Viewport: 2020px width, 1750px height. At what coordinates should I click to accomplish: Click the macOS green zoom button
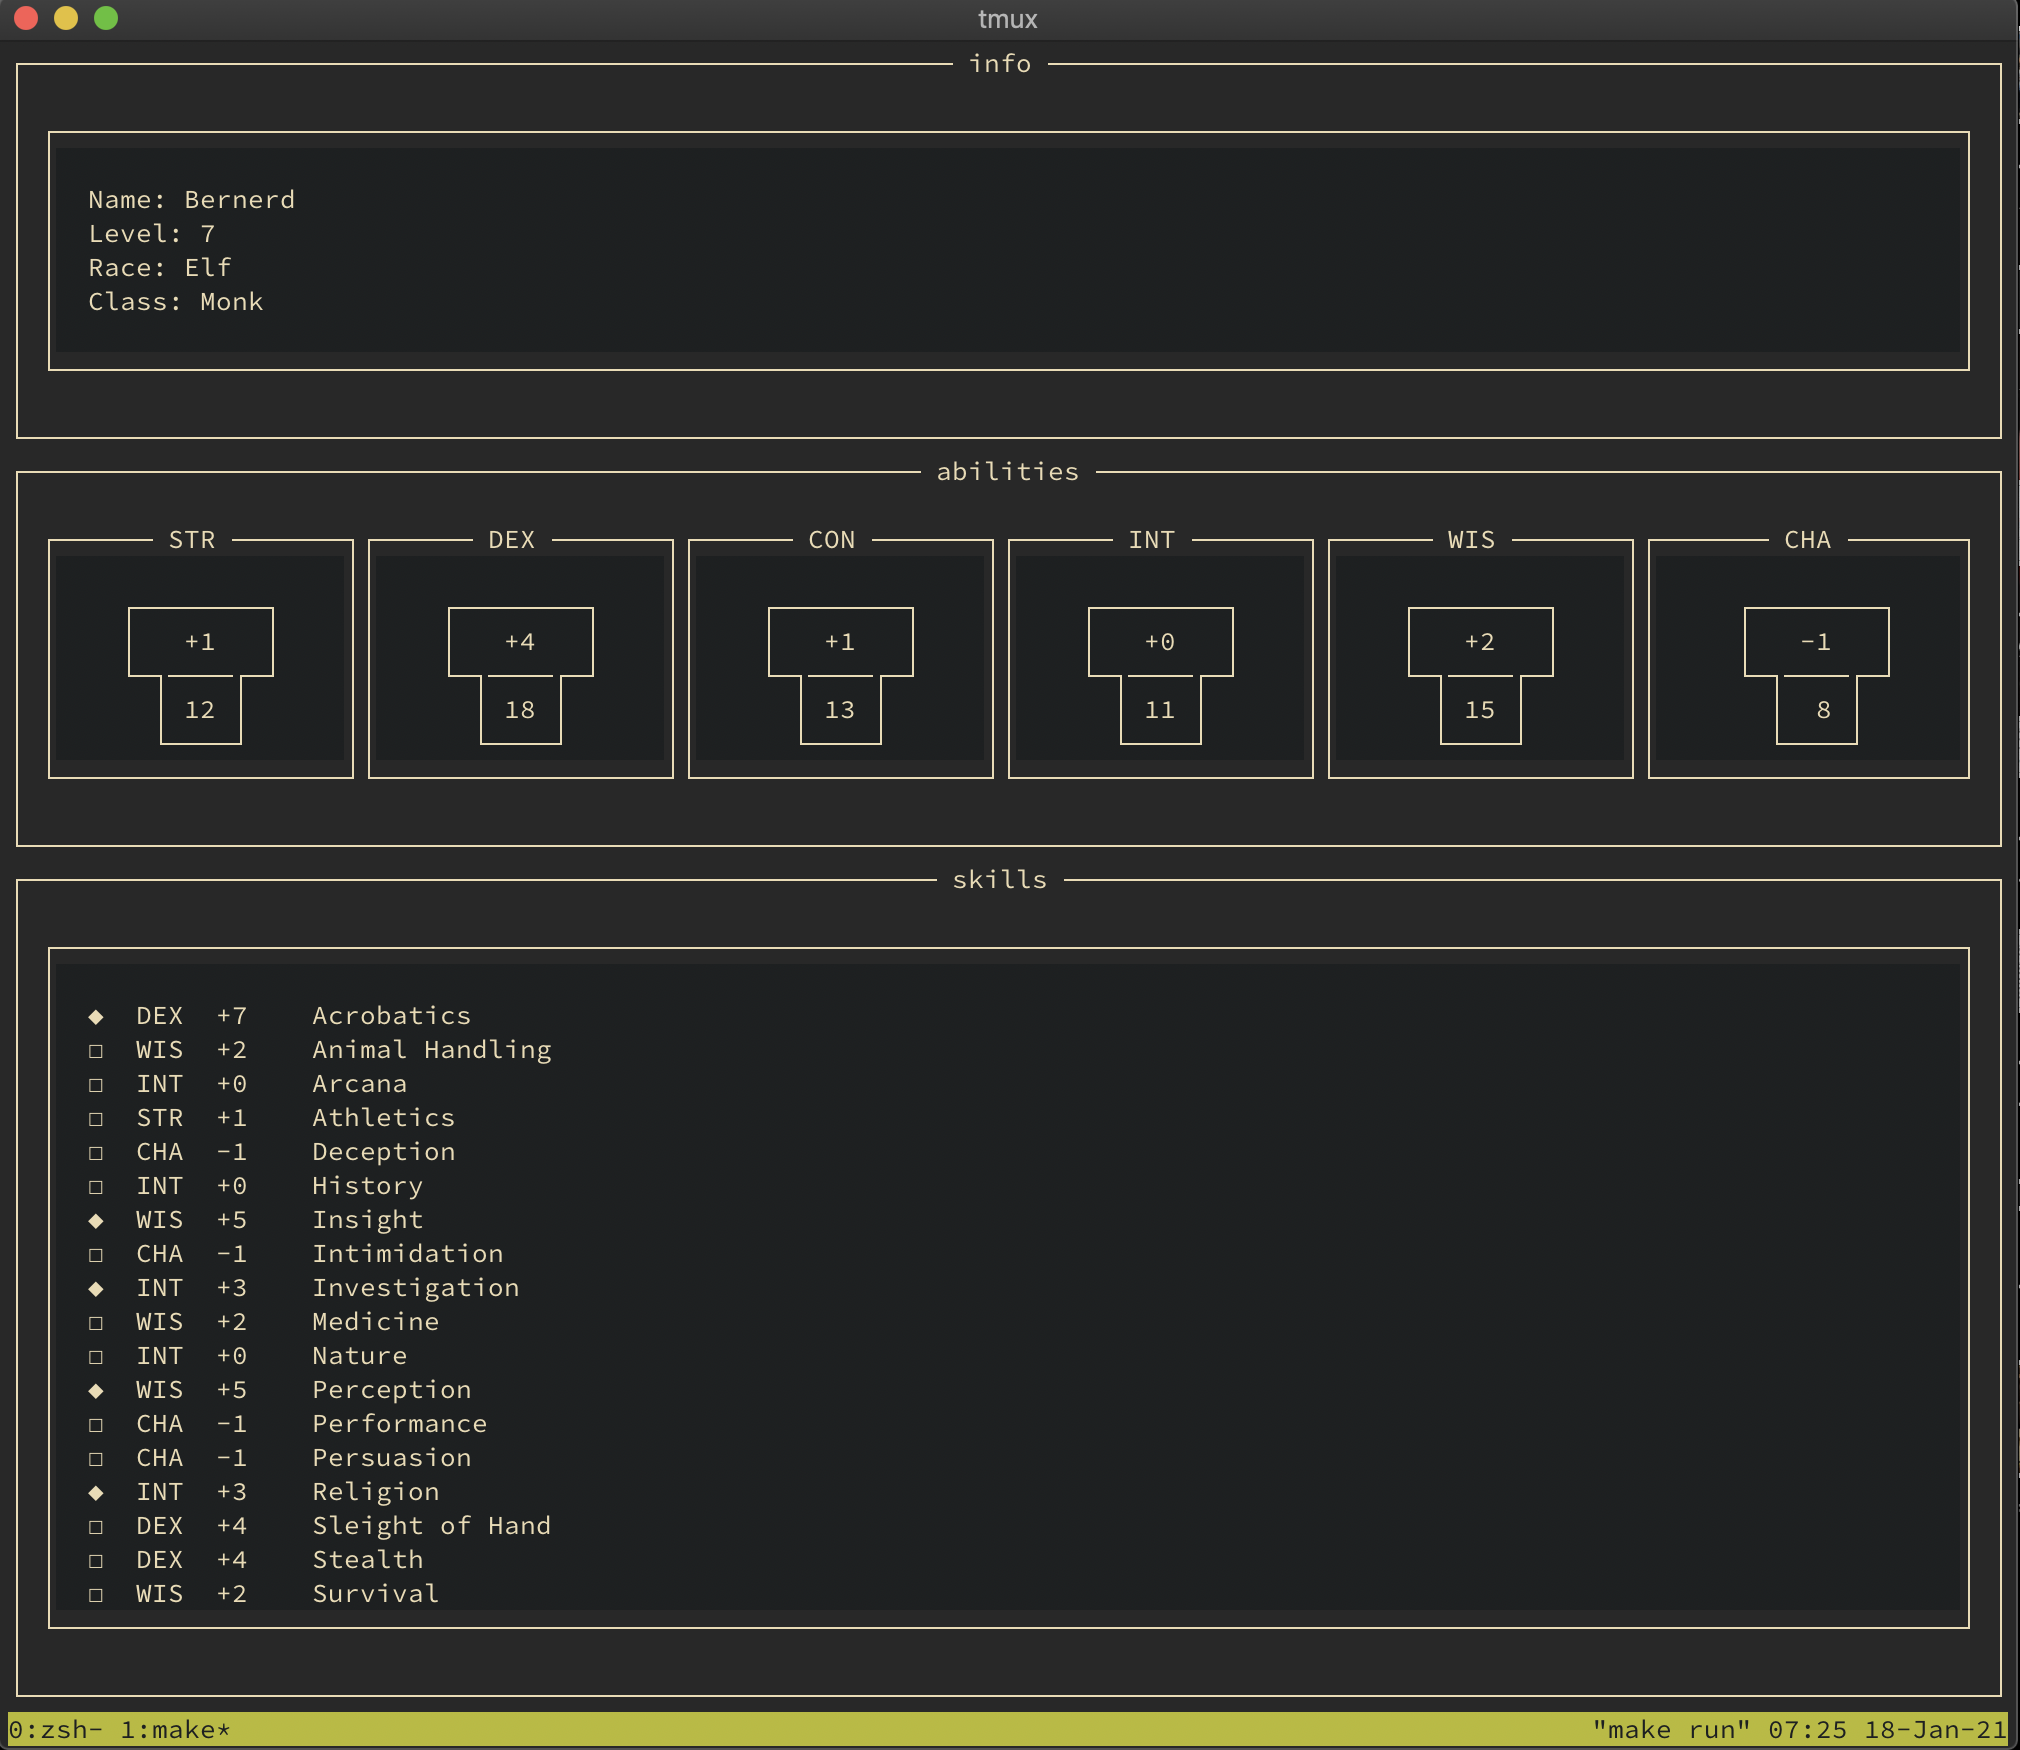point(106,18)
